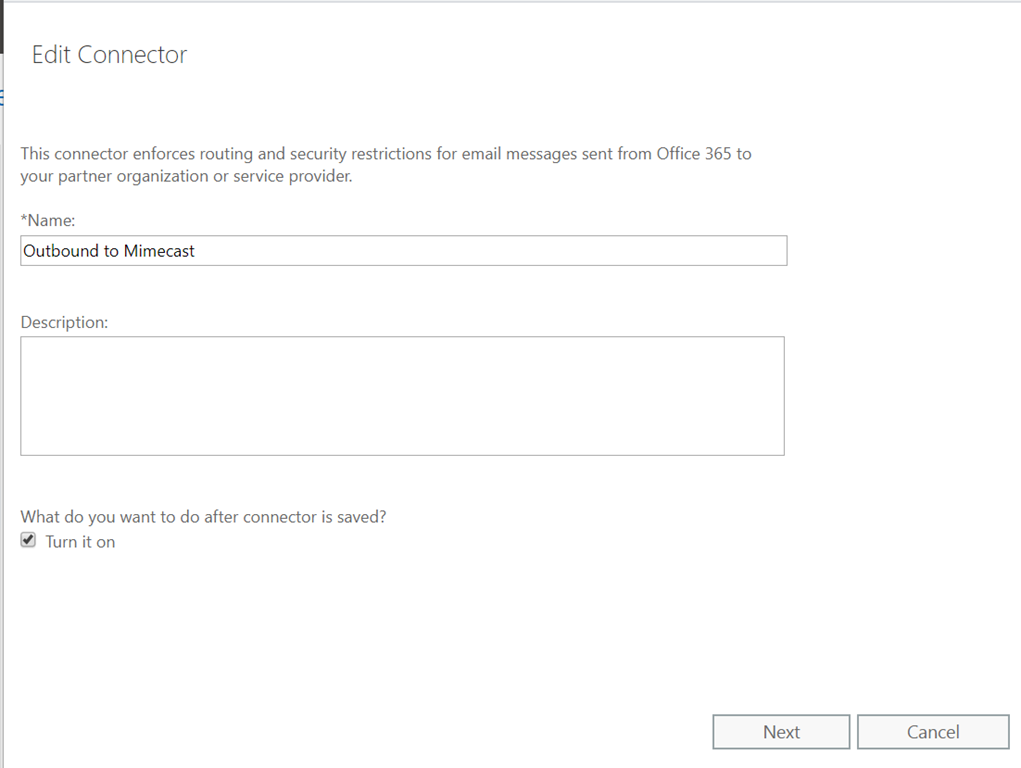Click "What do you want to do after connector is saved?"
Screen dimensions: 1021x768
[x=203, y=517]
